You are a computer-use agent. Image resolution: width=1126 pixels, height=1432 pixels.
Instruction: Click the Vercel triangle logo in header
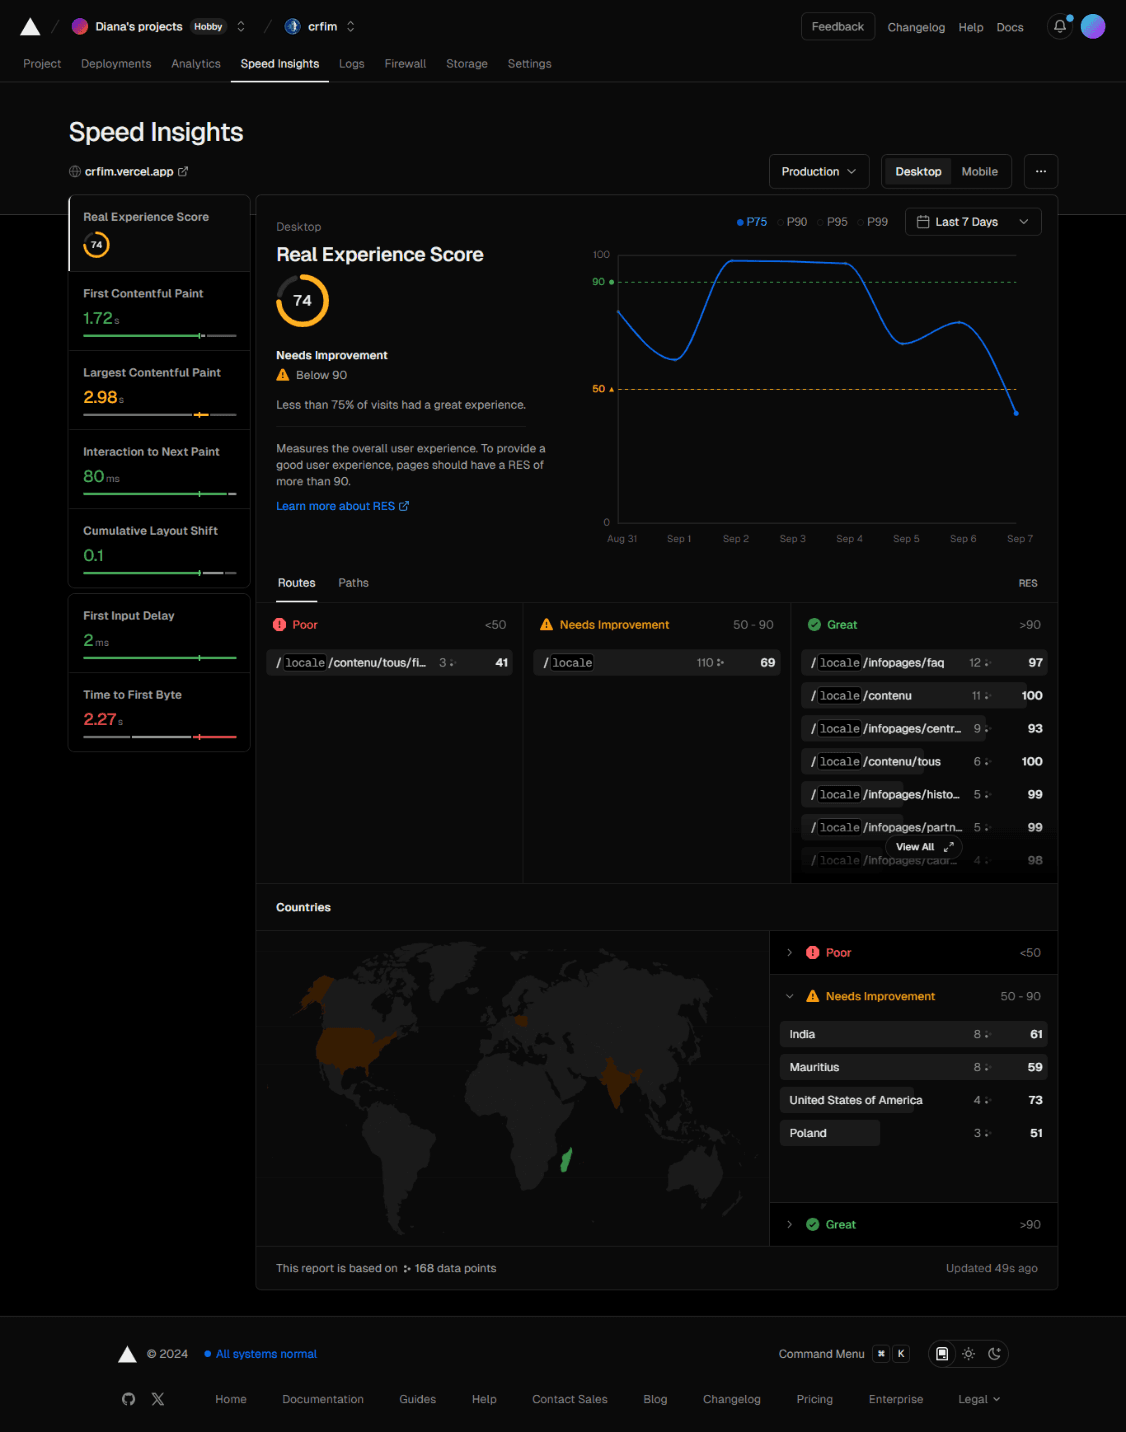(30, 27)
